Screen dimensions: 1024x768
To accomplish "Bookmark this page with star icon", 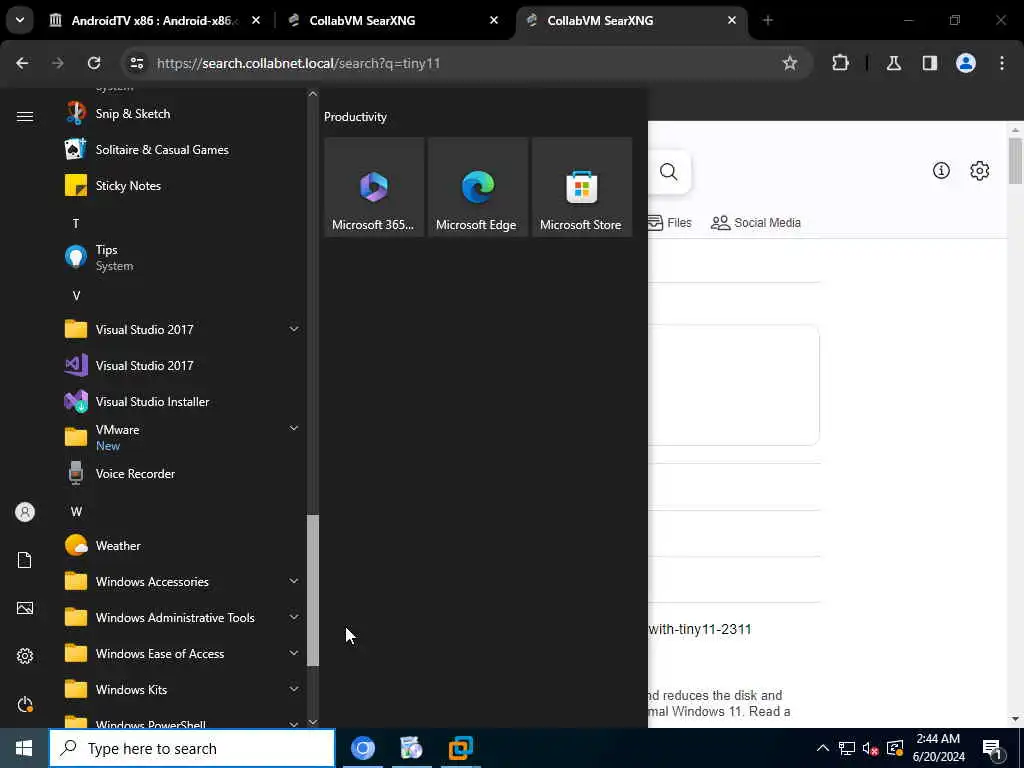I will [x=790, y=63].
